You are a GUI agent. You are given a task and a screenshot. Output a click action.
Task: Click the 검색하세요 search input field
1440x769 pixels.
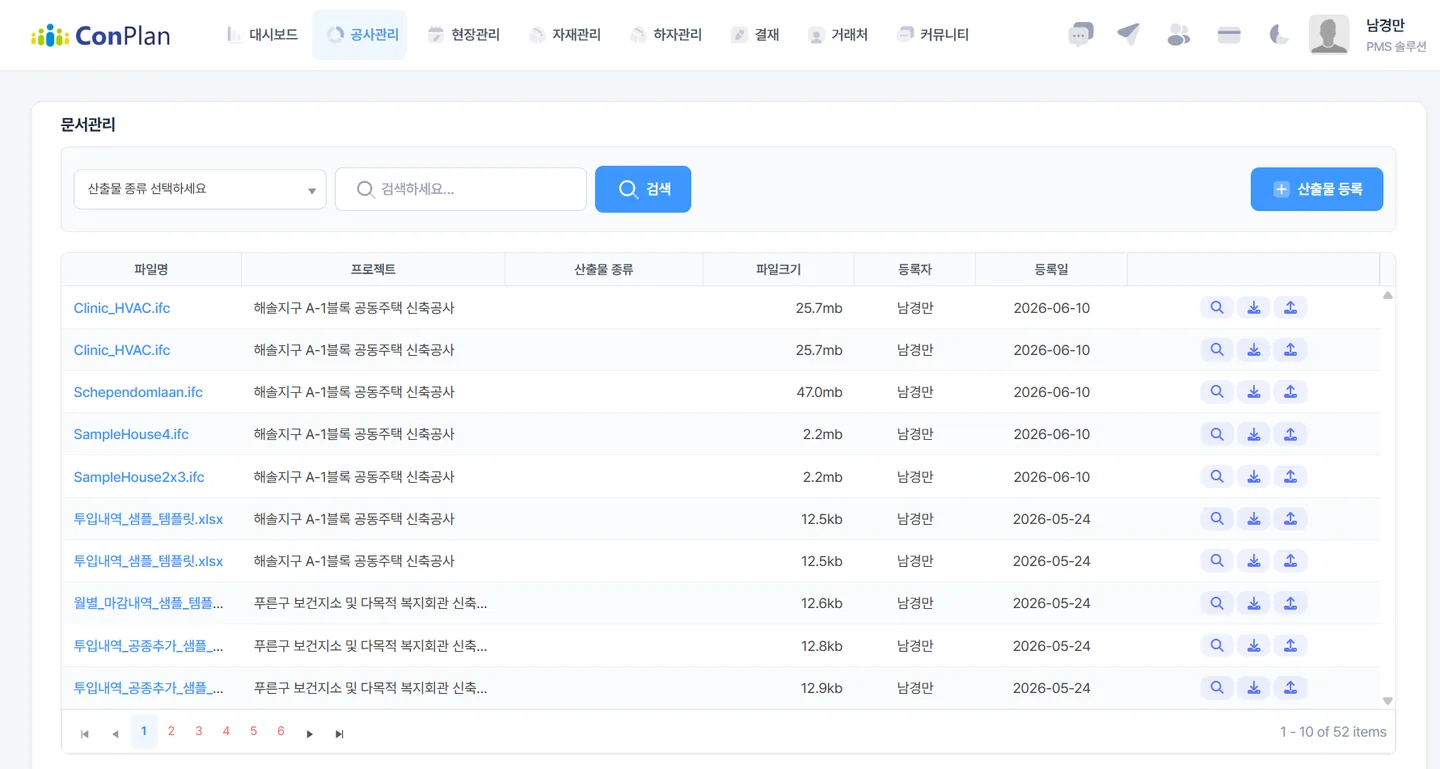coord(461,189)
